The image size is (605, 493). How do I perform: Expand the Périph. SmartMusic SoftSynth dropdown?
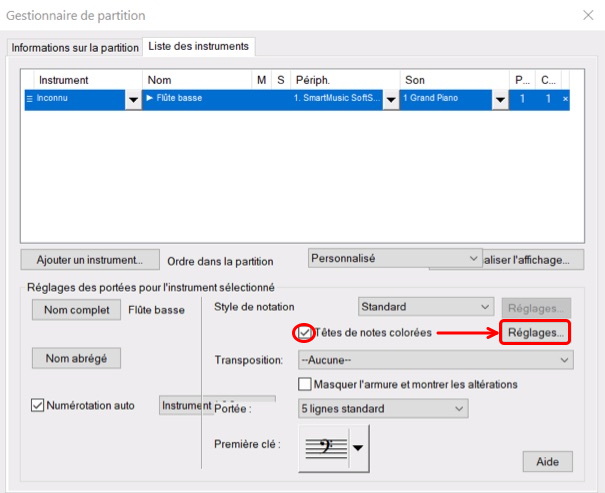pyautogui.click(x=389, y=99)
